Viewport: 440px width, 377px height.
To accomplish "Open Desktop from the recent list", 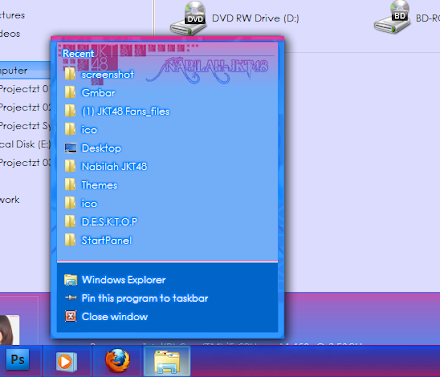I will (x=167, y=148).
